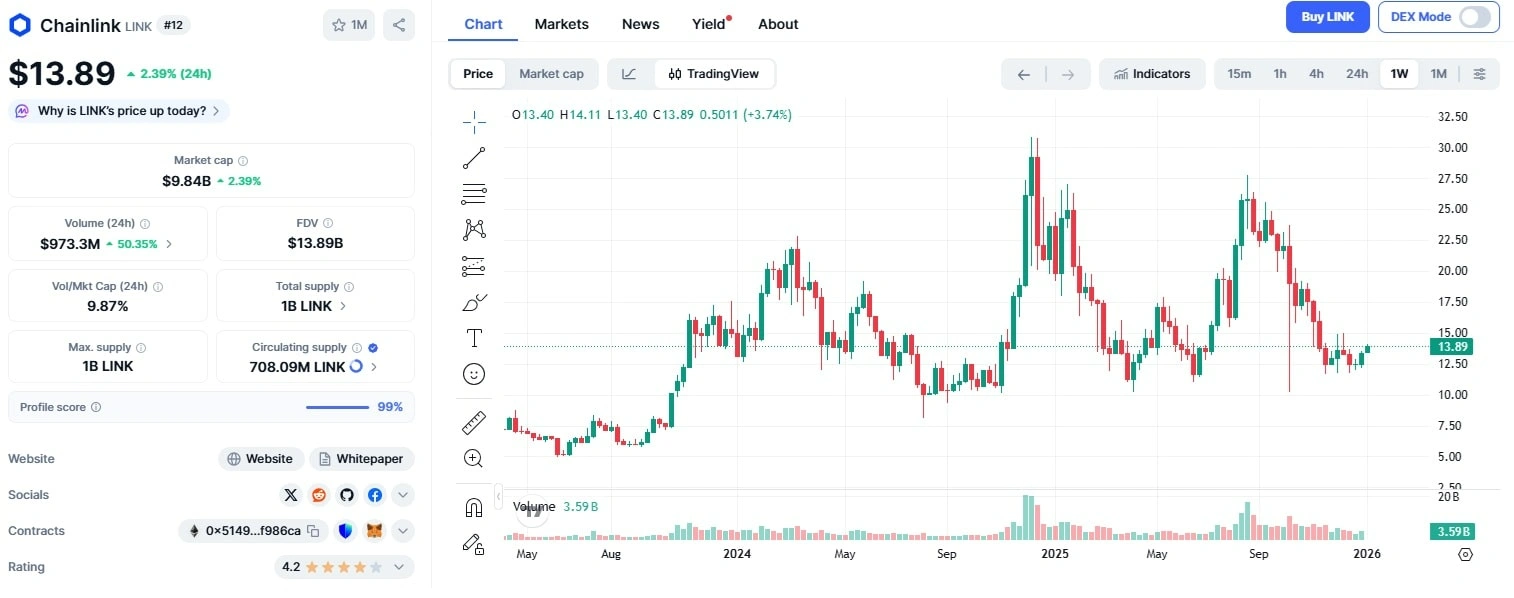Click the share icon button
The width and height of the screenshot is (1514, 598).
pyautogui.click(x=399, y=25)
